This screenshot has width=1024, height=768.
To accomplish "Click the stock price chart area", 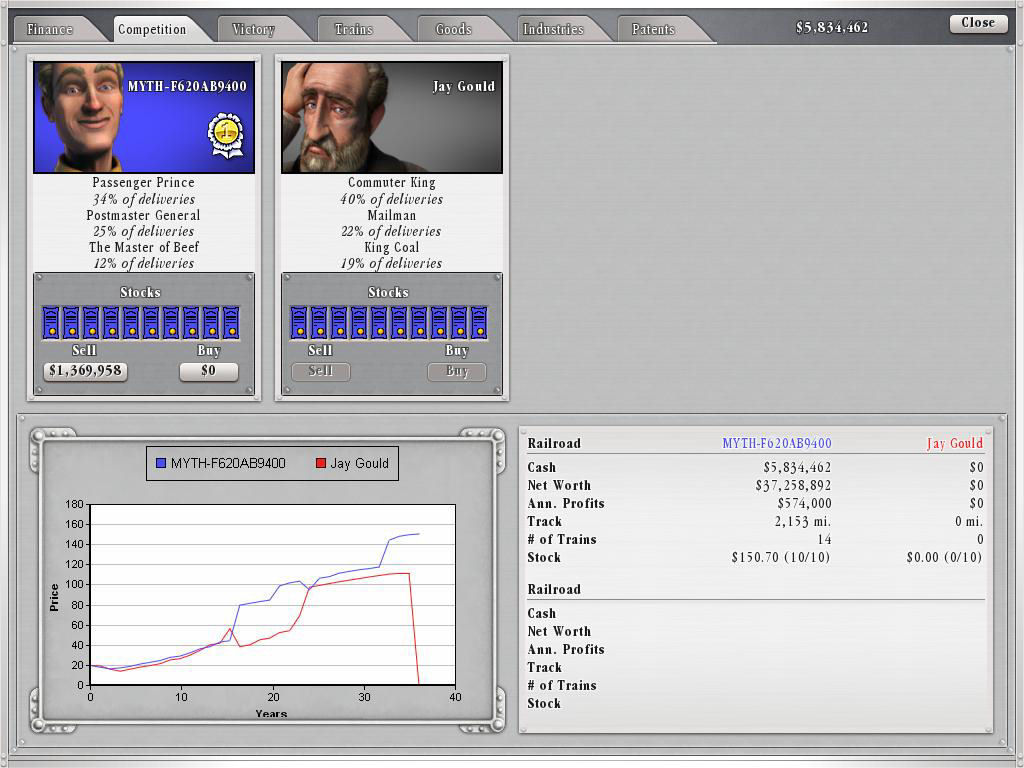I will [x=272, y=594].
